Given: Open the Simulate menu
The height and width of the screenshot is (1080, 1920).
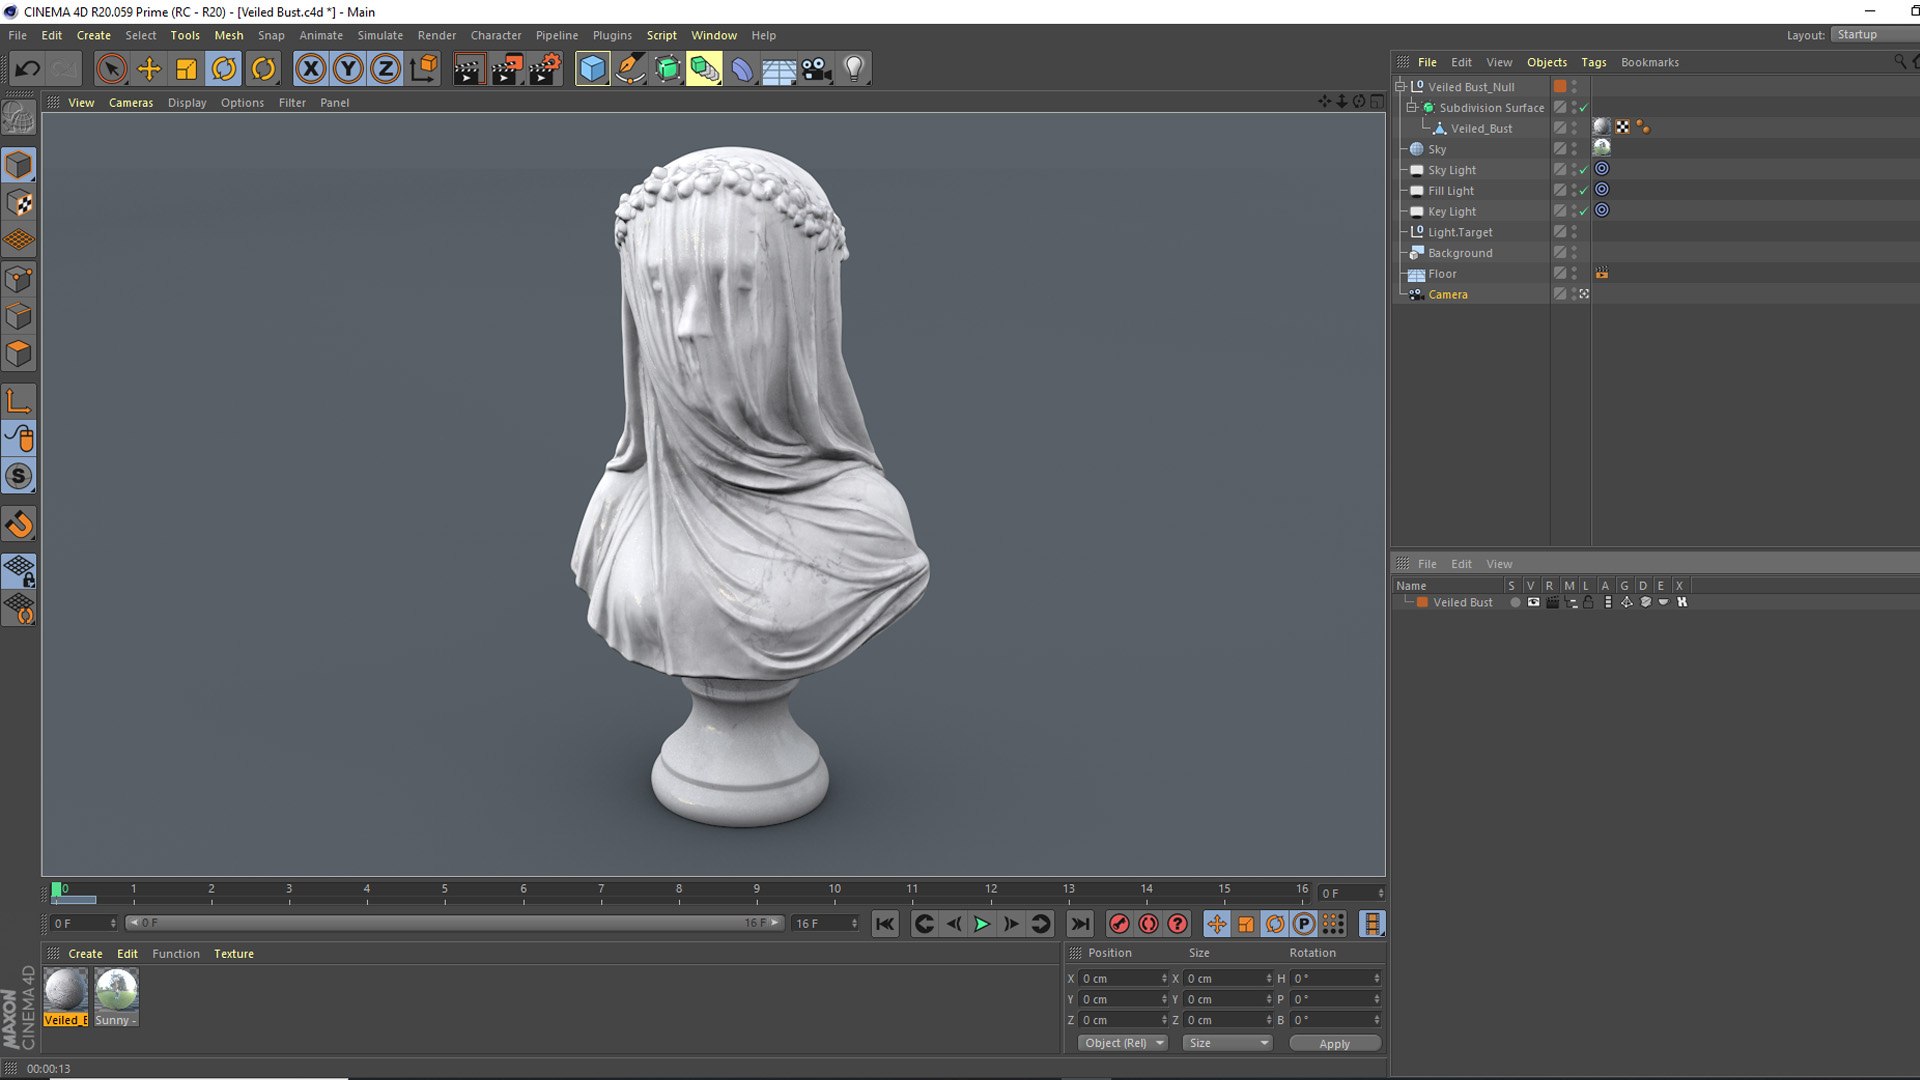Looking at the screenshot, I should [x=380, y=35].
